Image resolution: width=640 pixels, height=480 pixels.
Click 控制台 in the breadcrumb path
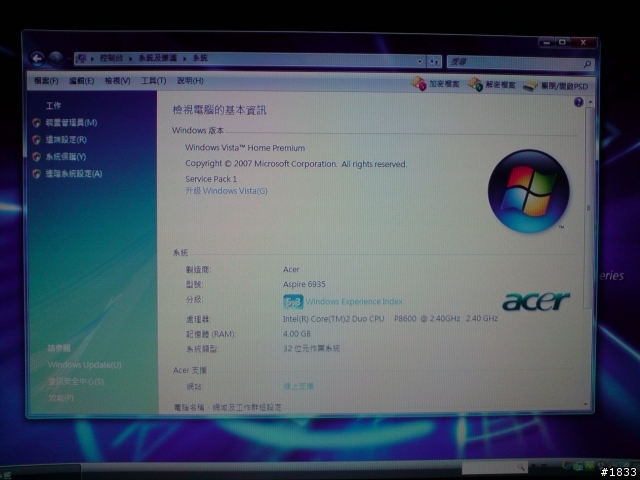coord(111,58)
